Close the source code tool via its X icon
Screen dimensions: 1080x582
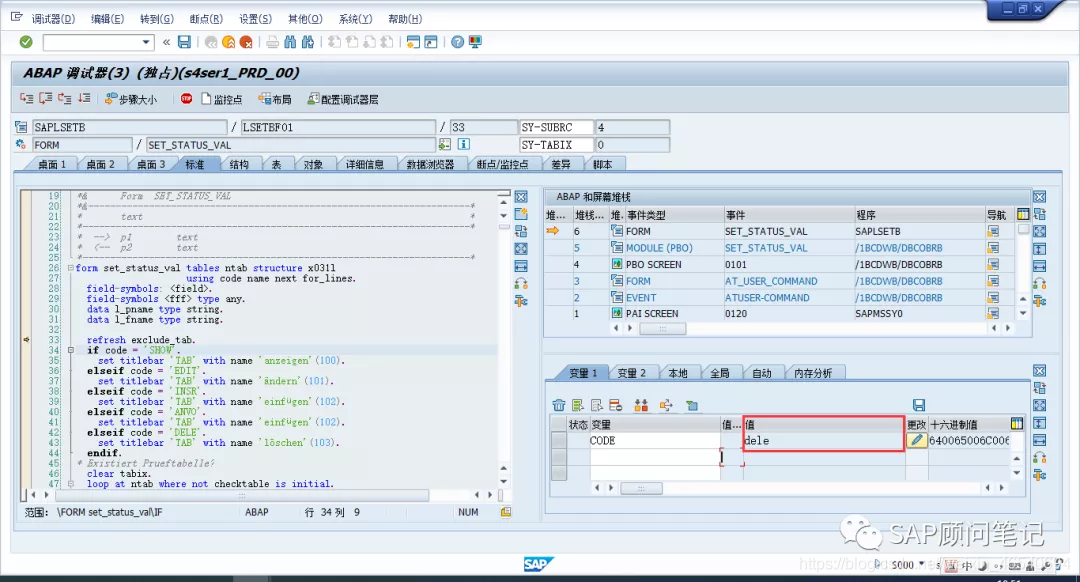click(521, 197)
